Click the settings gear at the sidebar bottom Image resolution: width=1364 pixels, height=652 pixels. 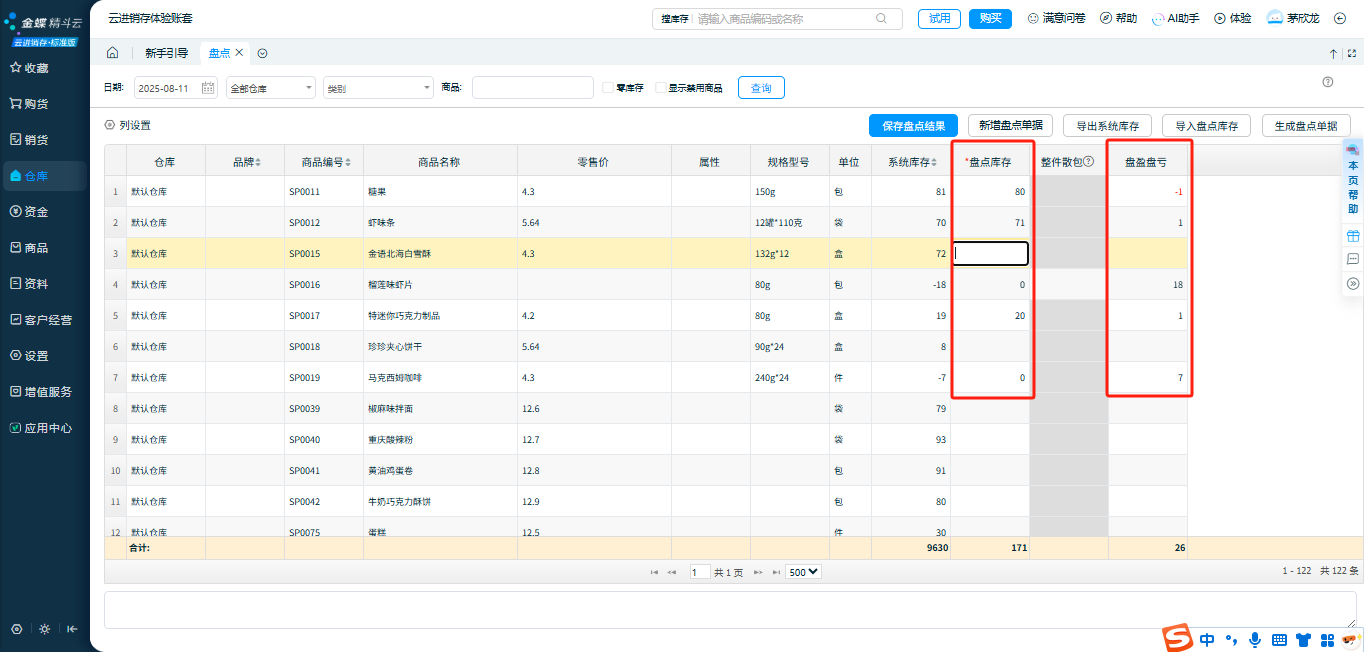pyautogui.click(x=17, y=629)
